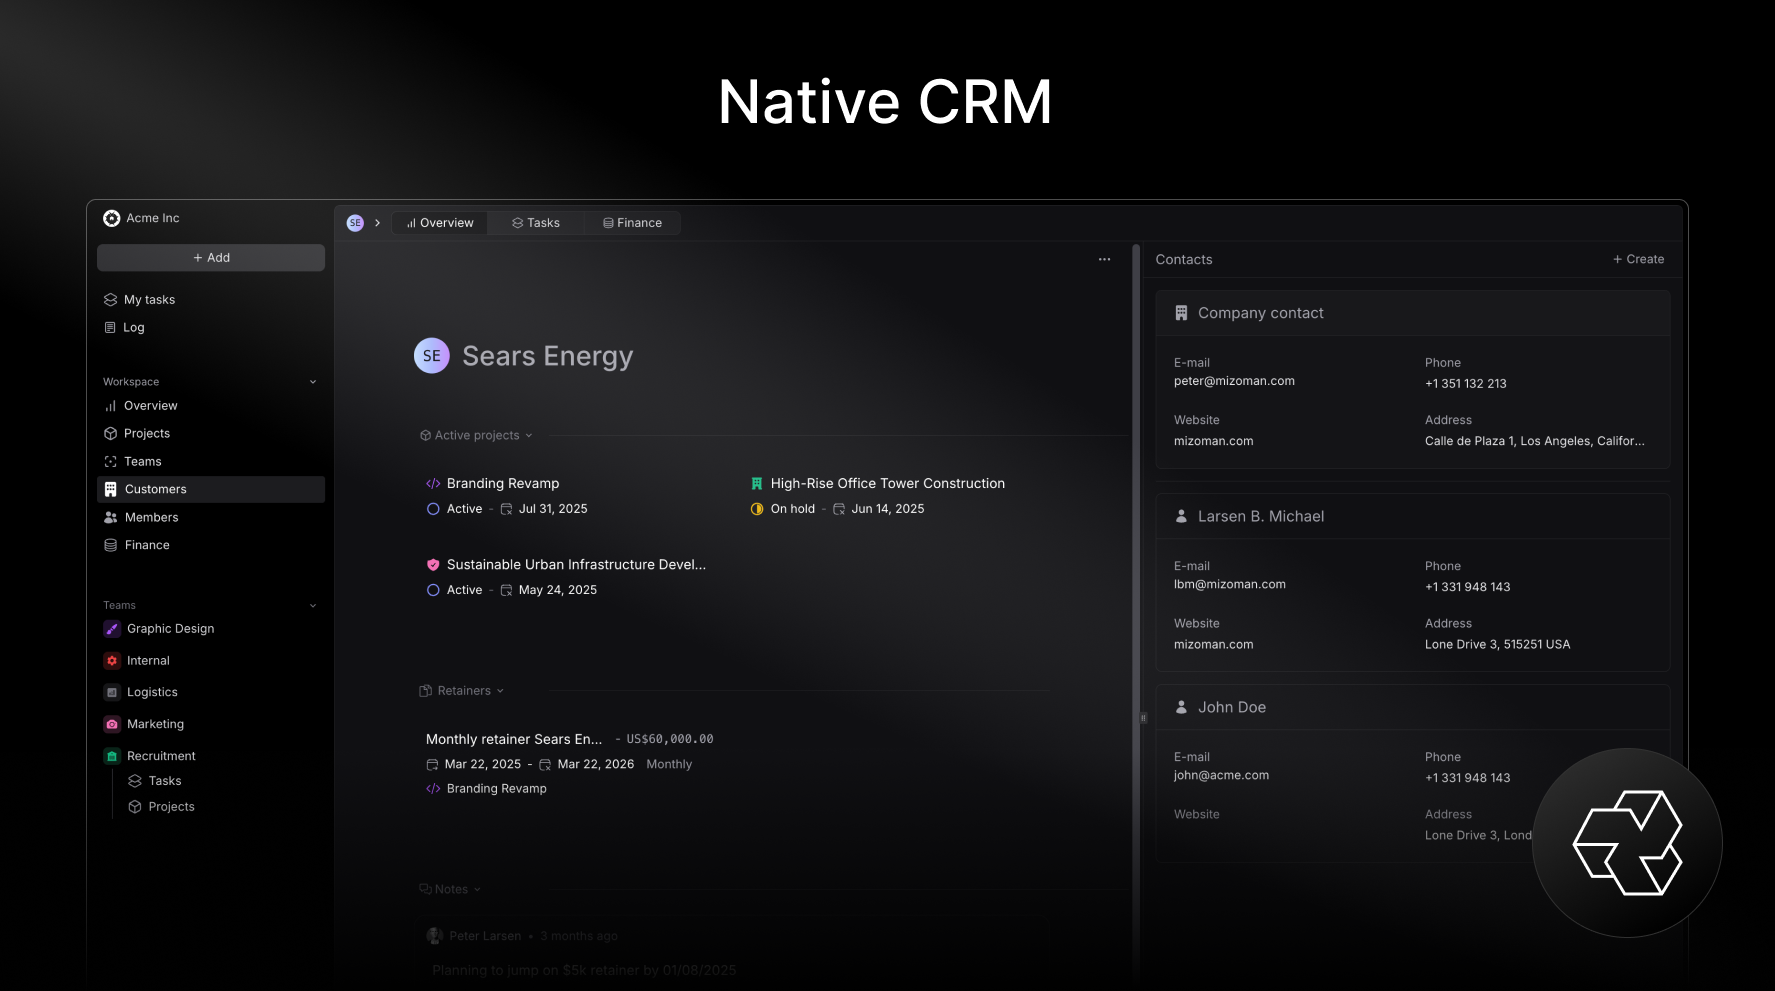1775x991 pixels.
Task: Click the Graphic Design team icon
Action: [112, 629]
